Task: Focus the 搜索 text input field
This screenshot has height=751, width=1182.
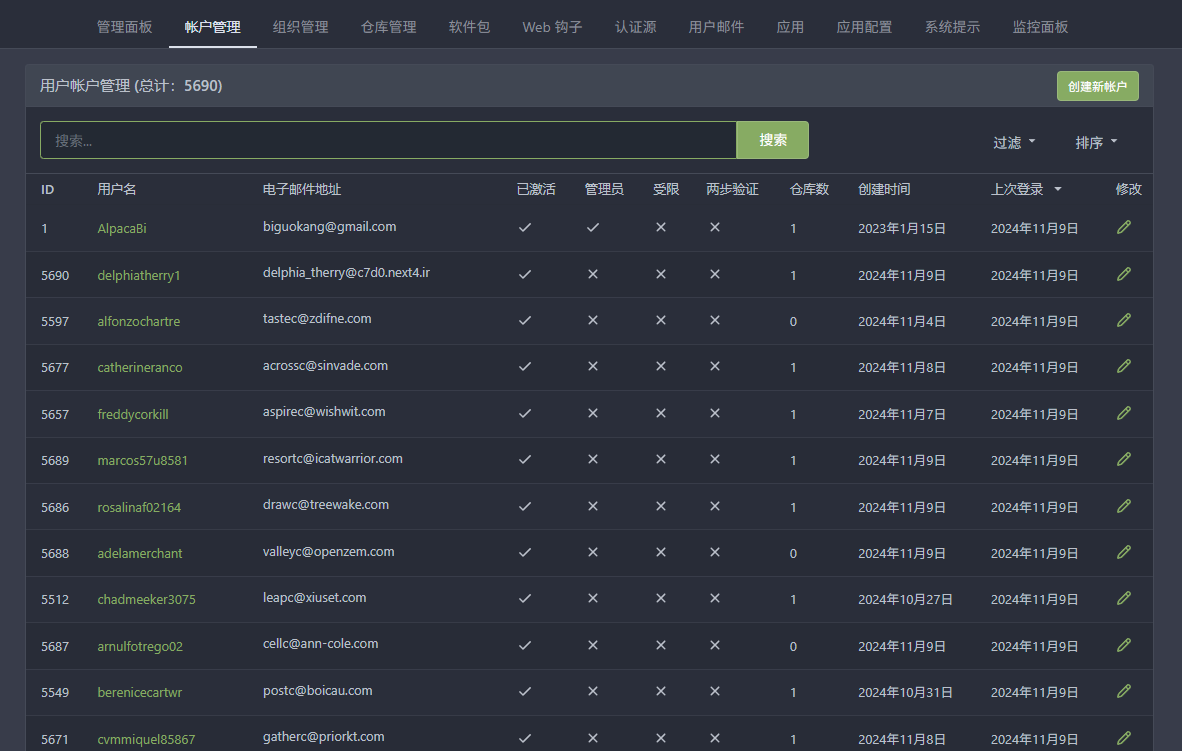Action: point(388,141)
